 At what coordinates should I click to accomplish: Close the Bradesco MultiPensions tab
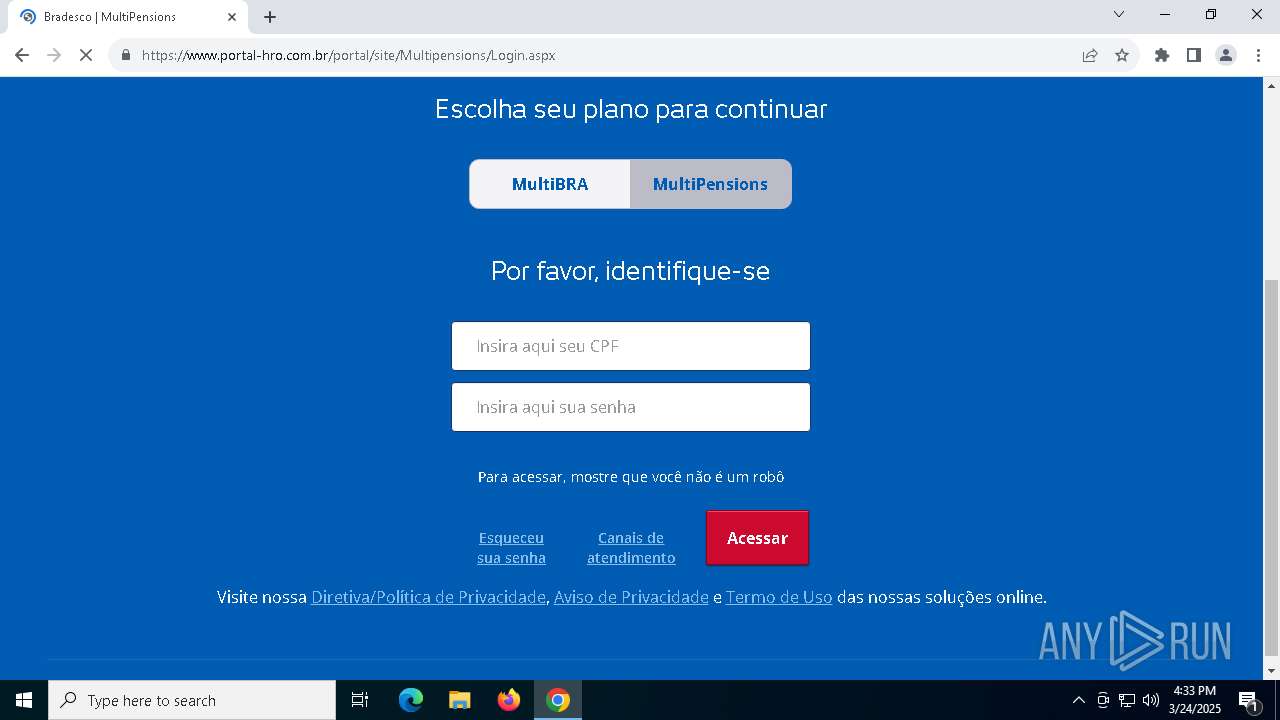pos(232,17)
